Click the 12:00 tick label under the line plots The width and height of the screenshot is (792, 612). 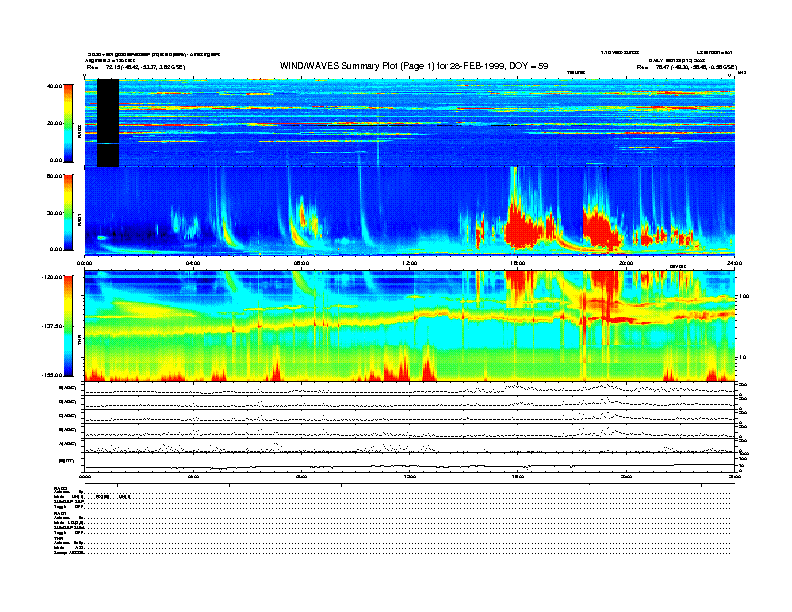(x=410, y=476)
